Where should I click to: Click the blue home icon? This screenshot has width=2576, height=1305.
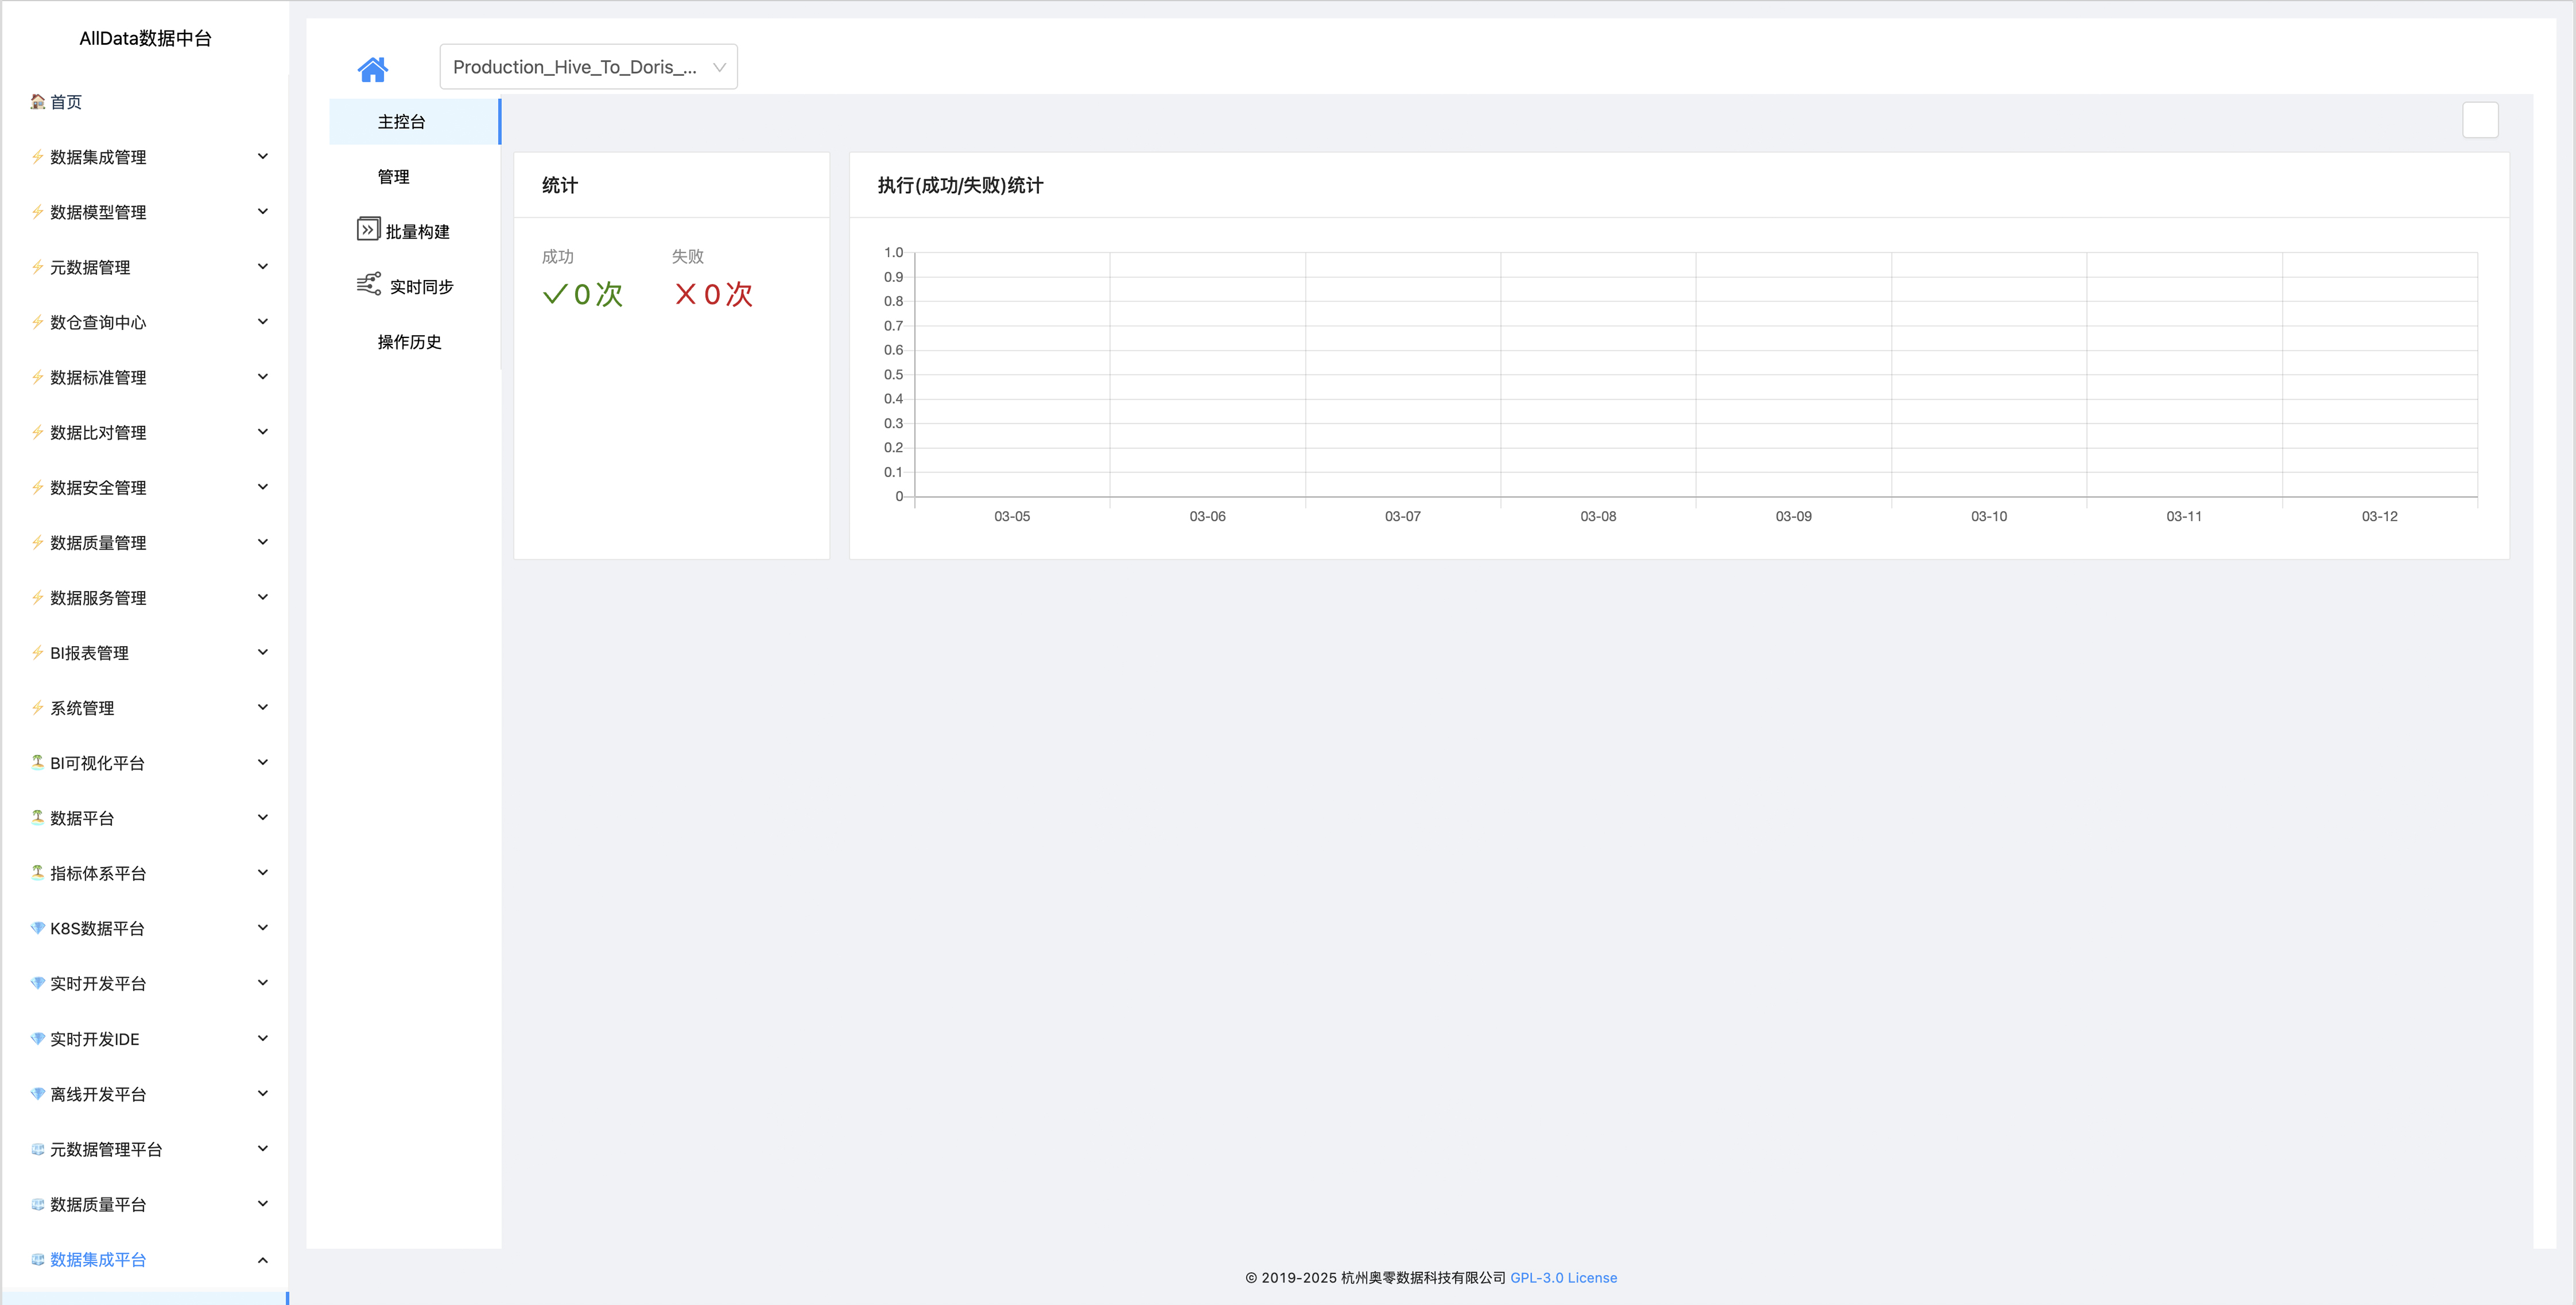[x=372, y=69]
